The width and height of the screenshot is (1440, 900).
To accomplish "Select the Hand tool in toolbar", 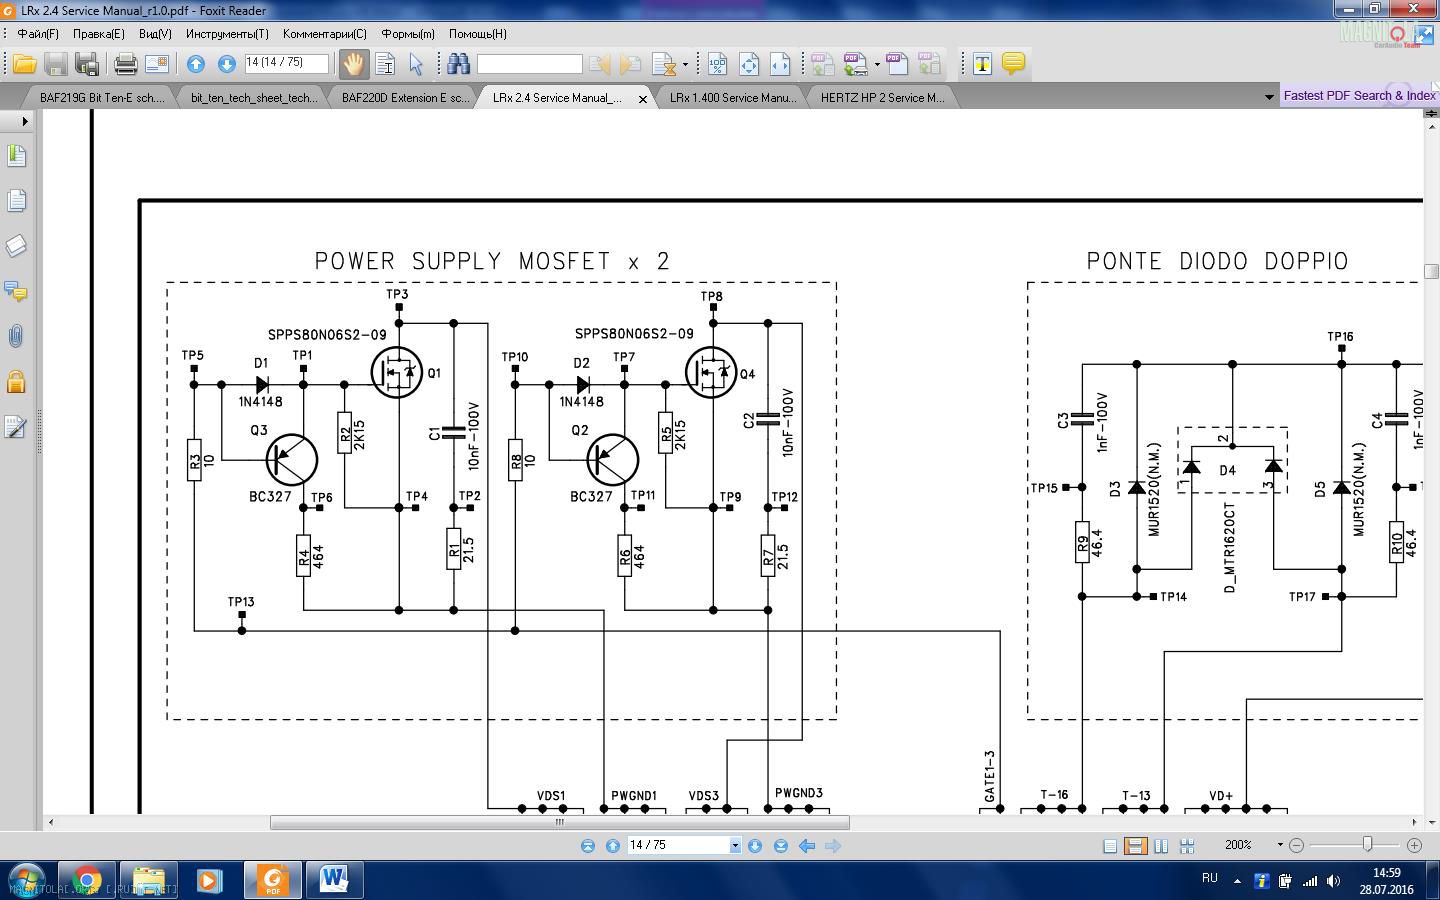I will (353, 64).
